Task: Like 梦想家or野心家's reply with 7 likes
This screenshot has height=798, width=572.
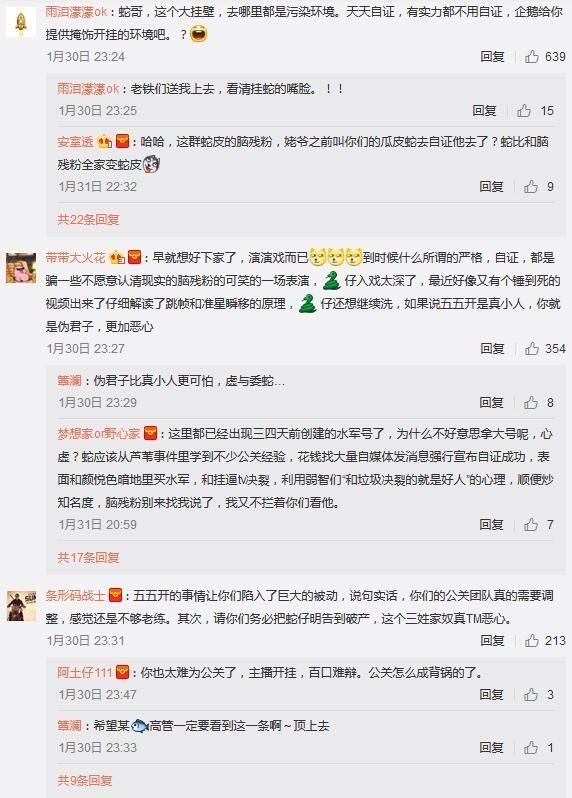Action: pos(531,524)
